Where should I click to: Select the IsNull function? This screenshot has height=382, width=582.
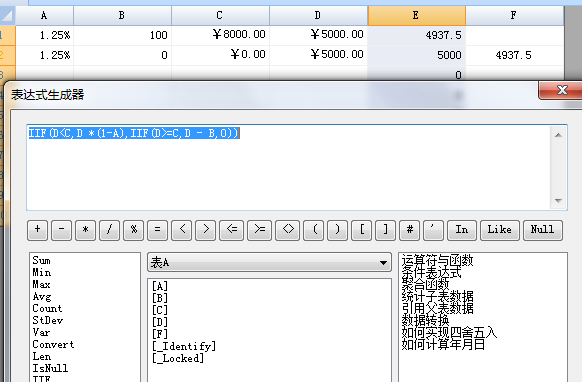(x=50, y=368)
